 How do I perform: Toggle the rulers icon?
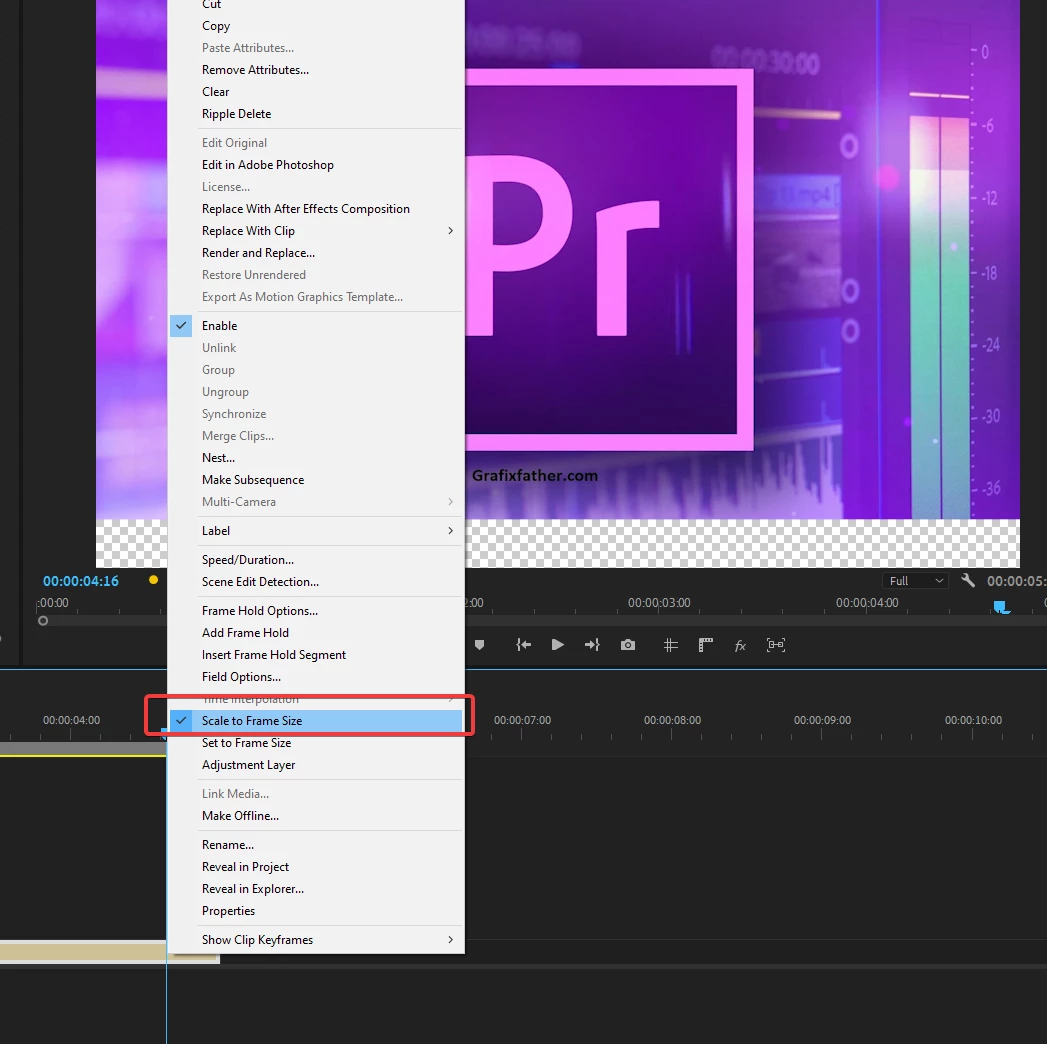tap(706, 644)
